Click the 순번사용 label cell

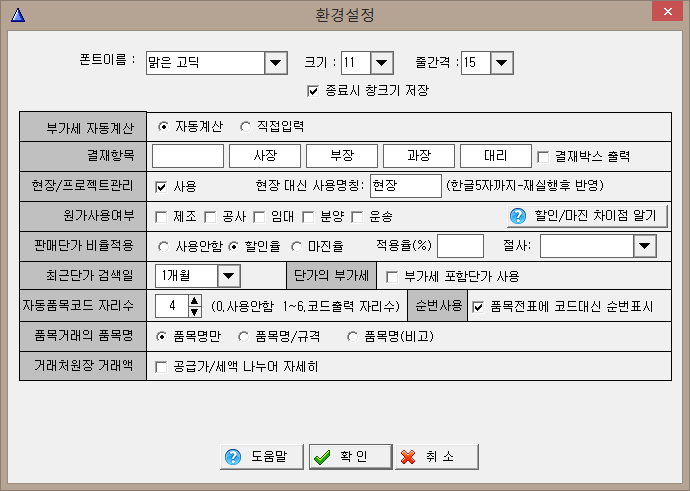(438, 305)
